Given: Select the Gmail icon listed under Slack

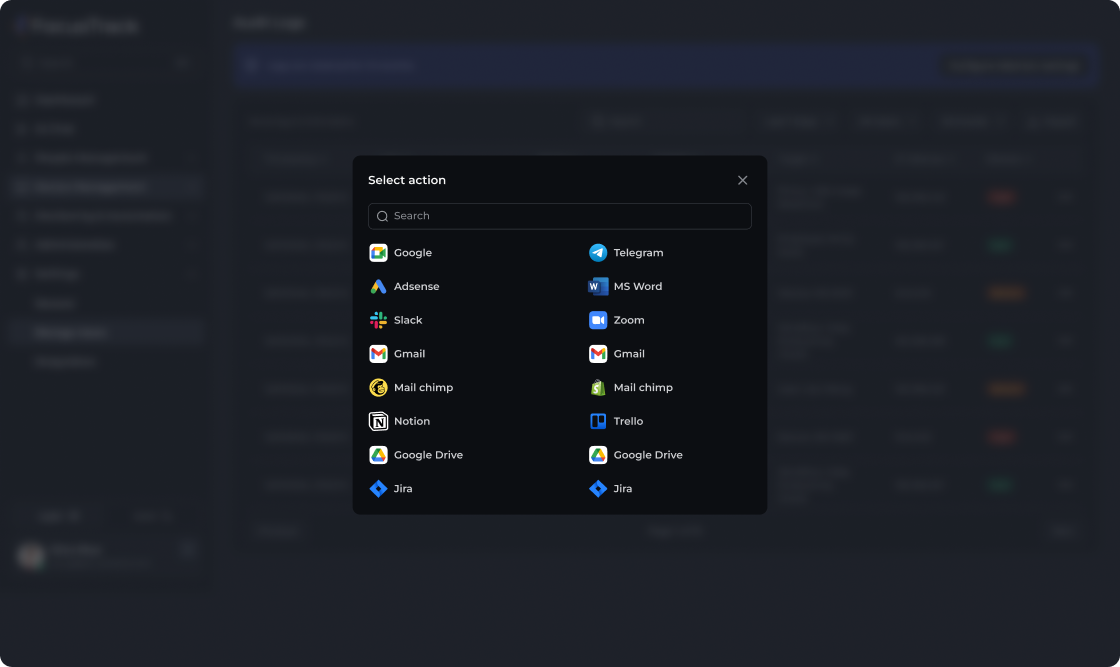Looking at the screenshot, I should (378, 353).
